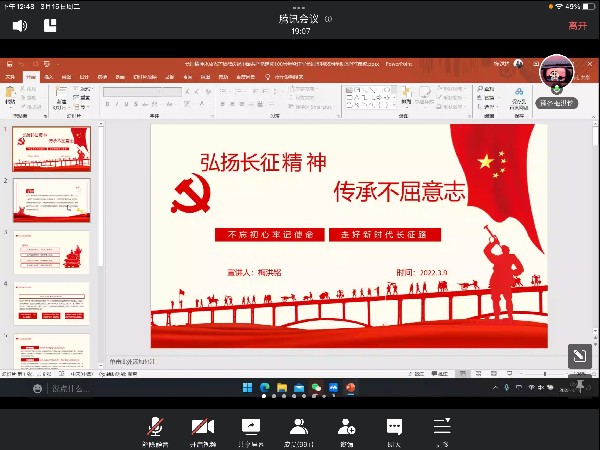Open the Replace dropdown in editing group
Image resolution: width=600 pixels, height=450 pixels.
(487, 98)
